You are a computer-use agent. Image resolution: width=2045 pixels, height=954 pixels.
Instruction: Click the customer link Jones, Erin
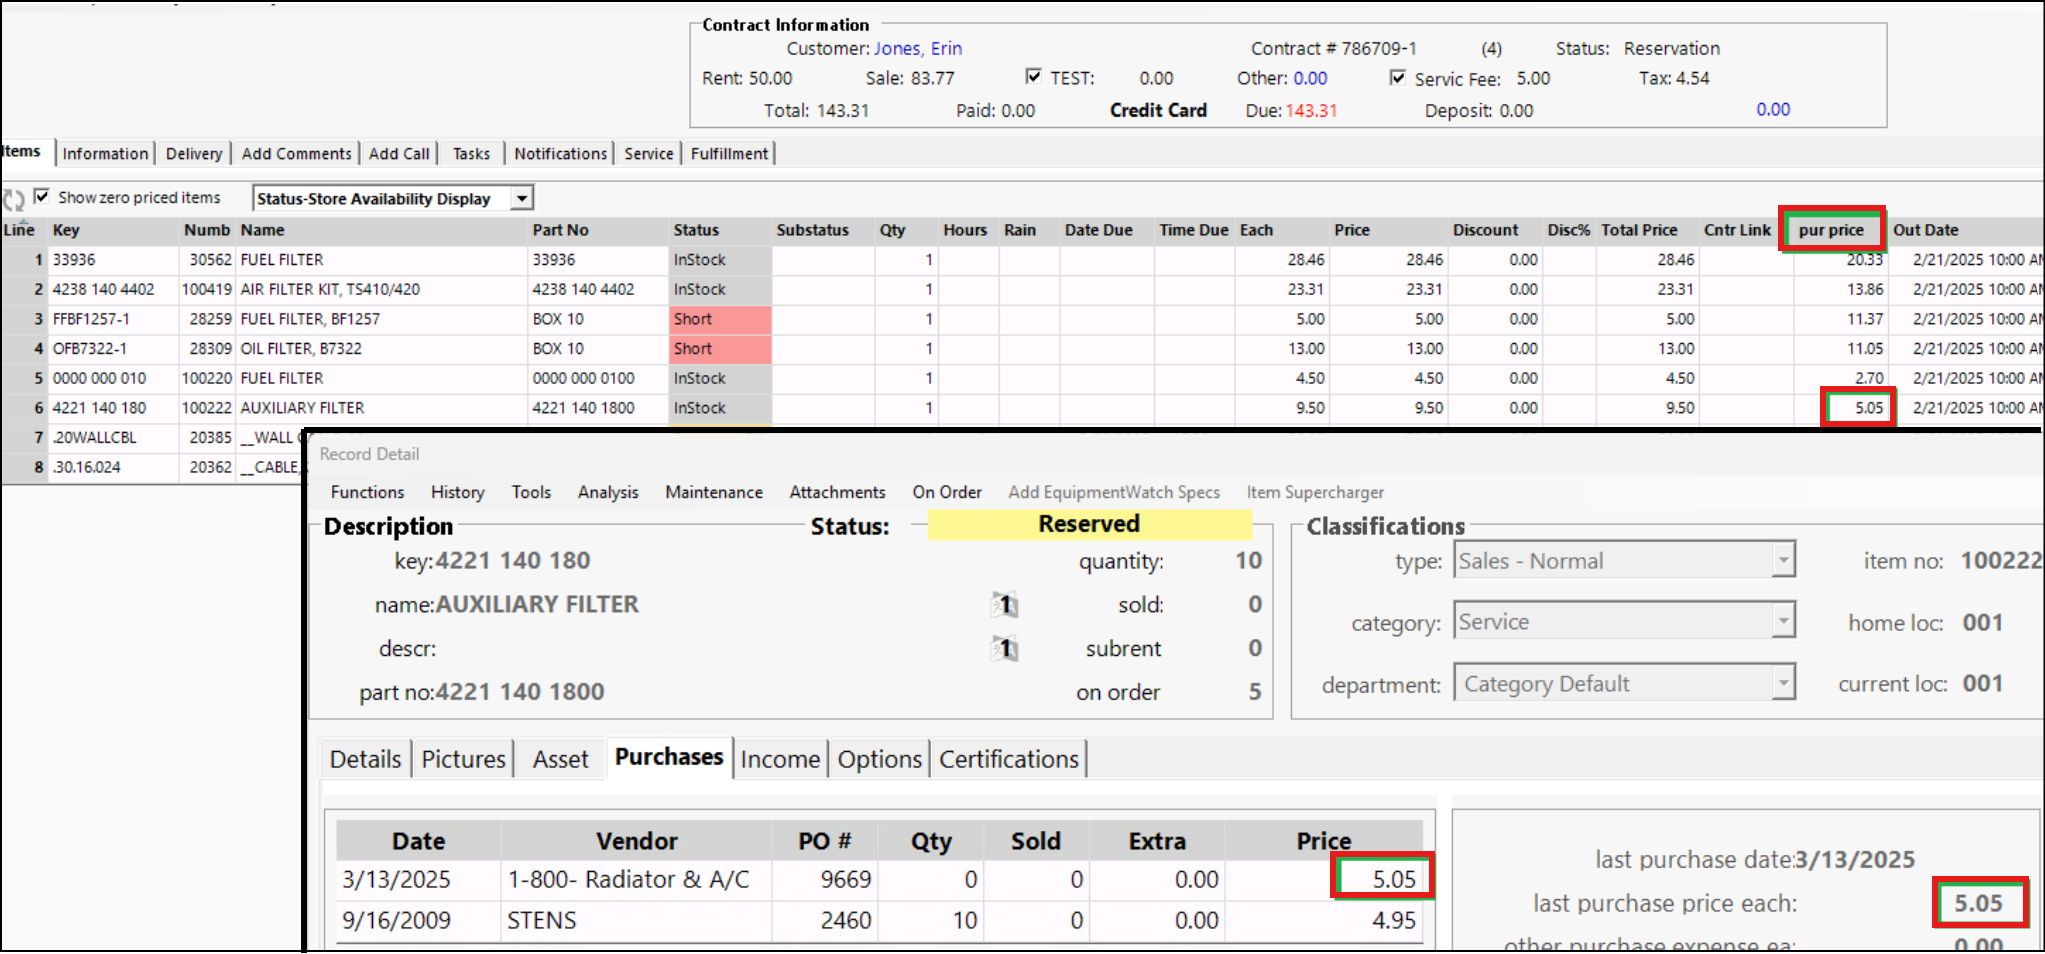tap(917, 49)
